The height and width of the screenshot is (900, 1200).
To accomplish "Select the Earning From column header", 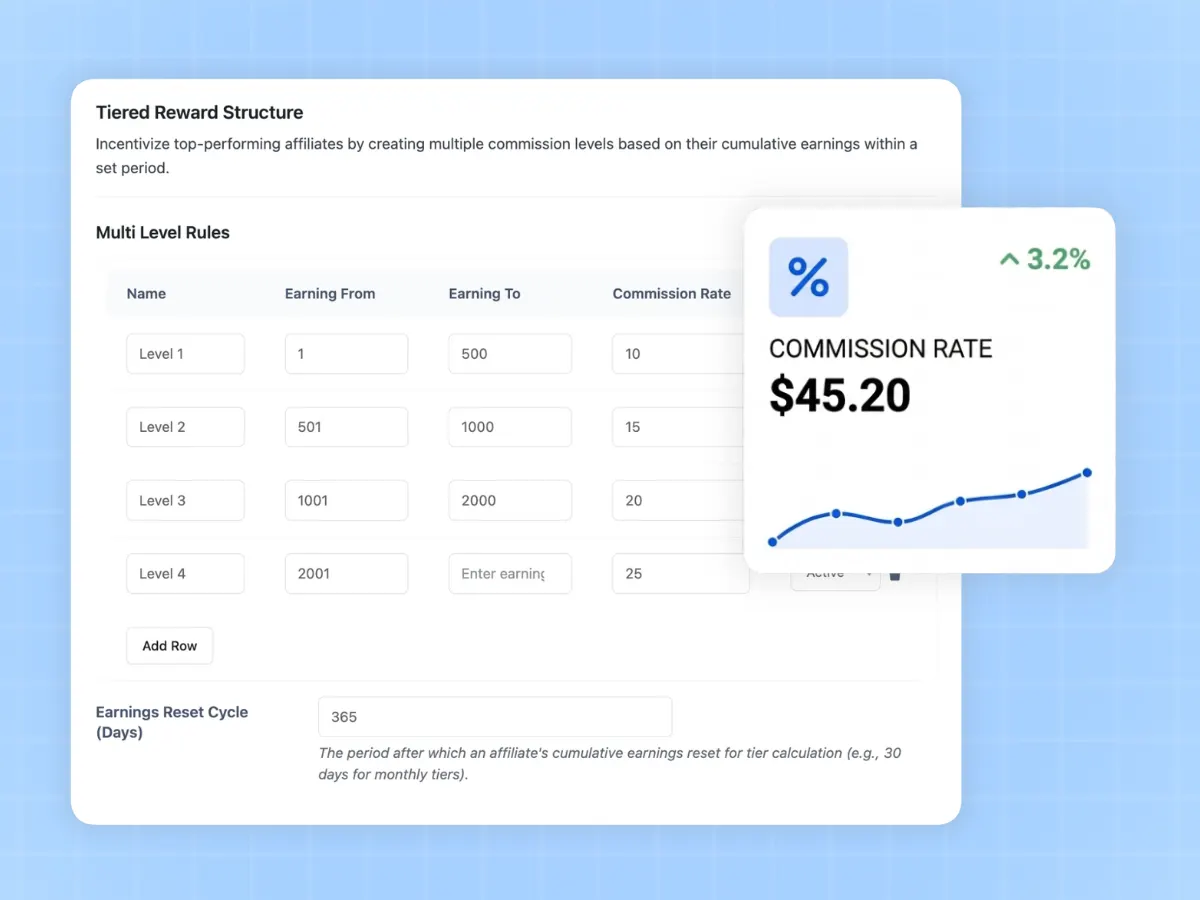I will point(330,293).
